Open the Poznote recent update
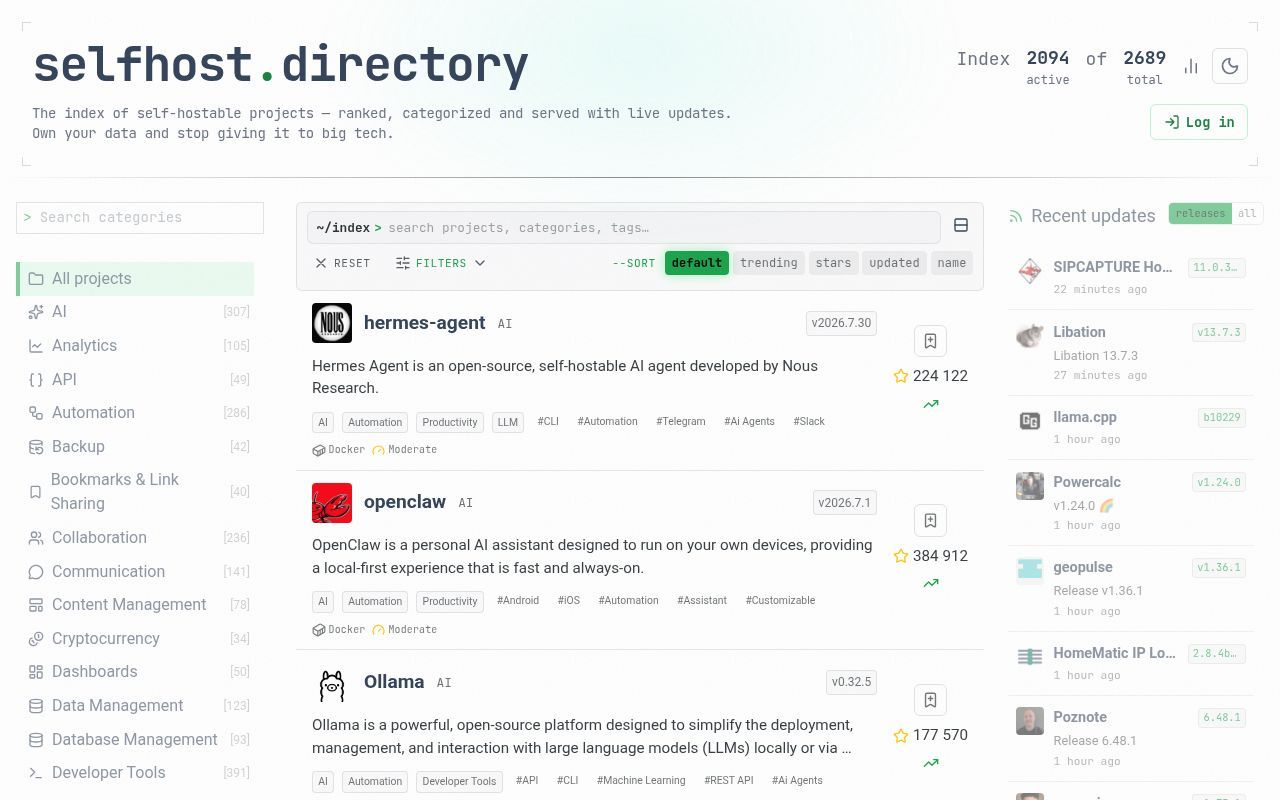 click(1130, 738)
